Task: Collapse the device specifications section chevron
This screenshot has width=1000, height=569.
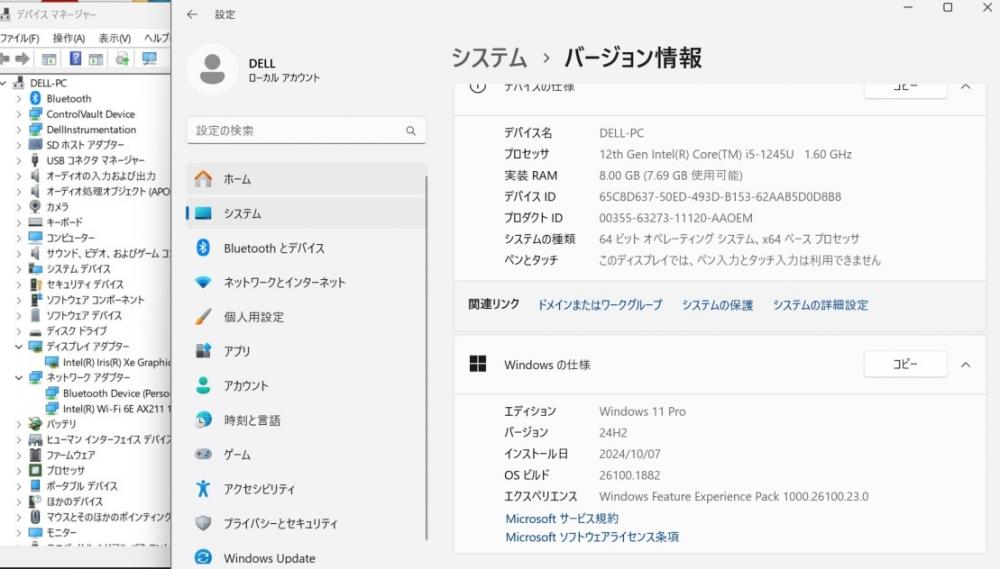Action: [x=966, y=87]
